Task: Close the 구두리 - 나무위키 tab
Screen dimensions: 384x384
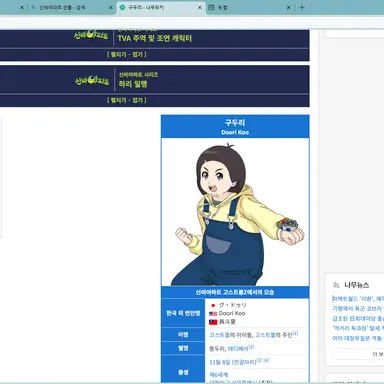Action: pos(200,7)
